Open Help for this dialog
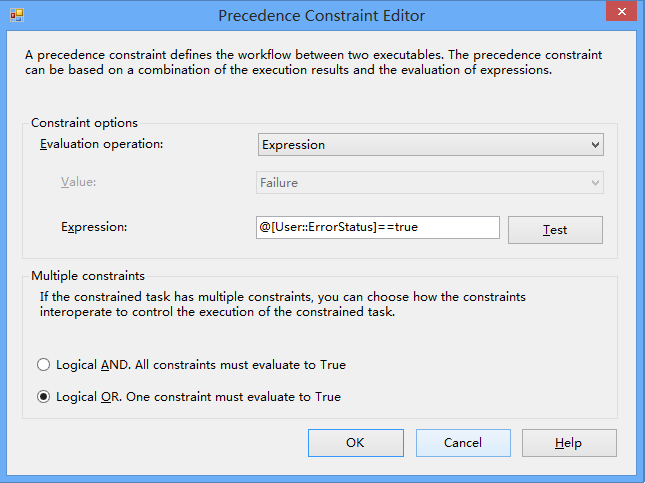The image size is (645, 483). tap(569, 443)
